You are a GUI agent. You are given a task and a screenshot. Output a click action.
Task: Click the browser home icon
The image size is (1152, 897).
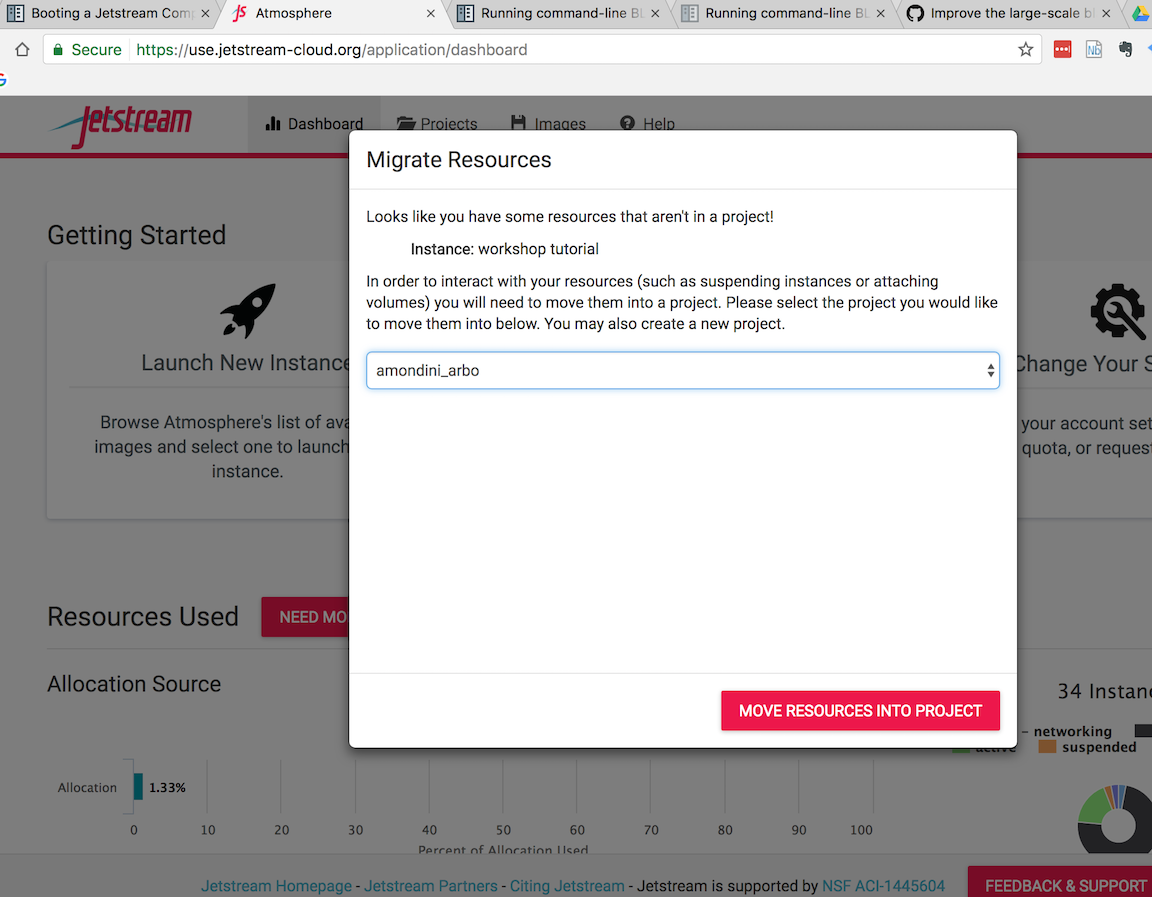tap(22, 50)
